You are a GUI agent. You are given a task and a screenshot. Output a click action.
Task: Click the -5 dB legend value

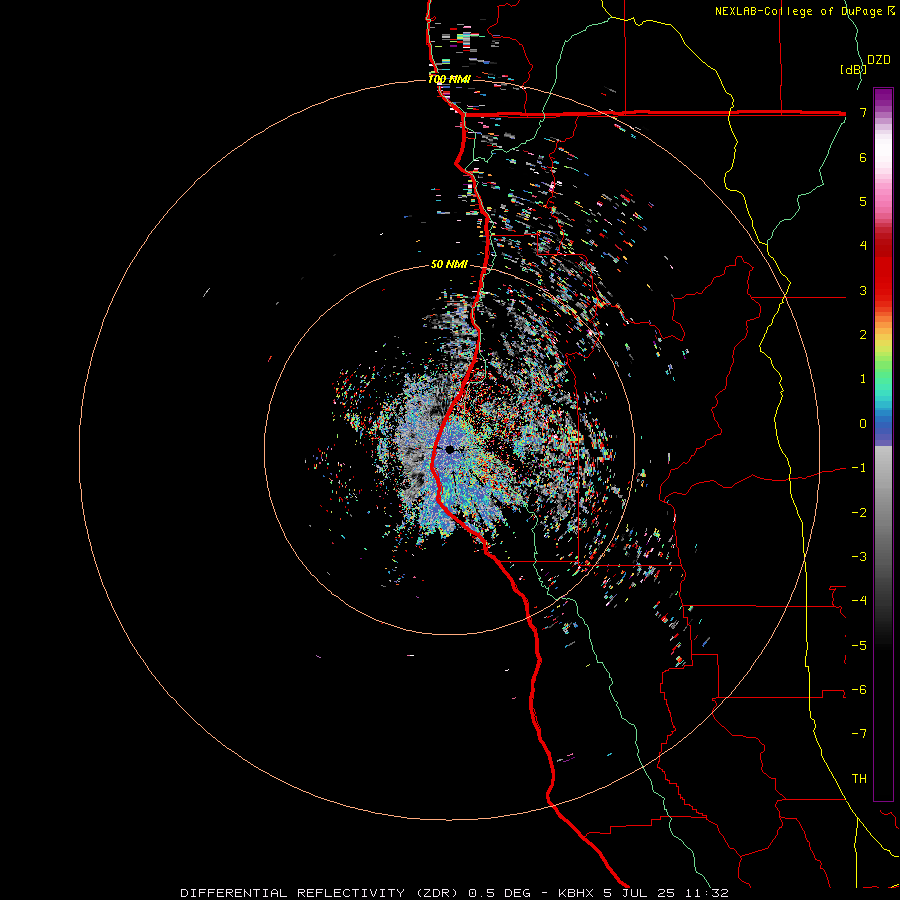click(x=859, y=646)
